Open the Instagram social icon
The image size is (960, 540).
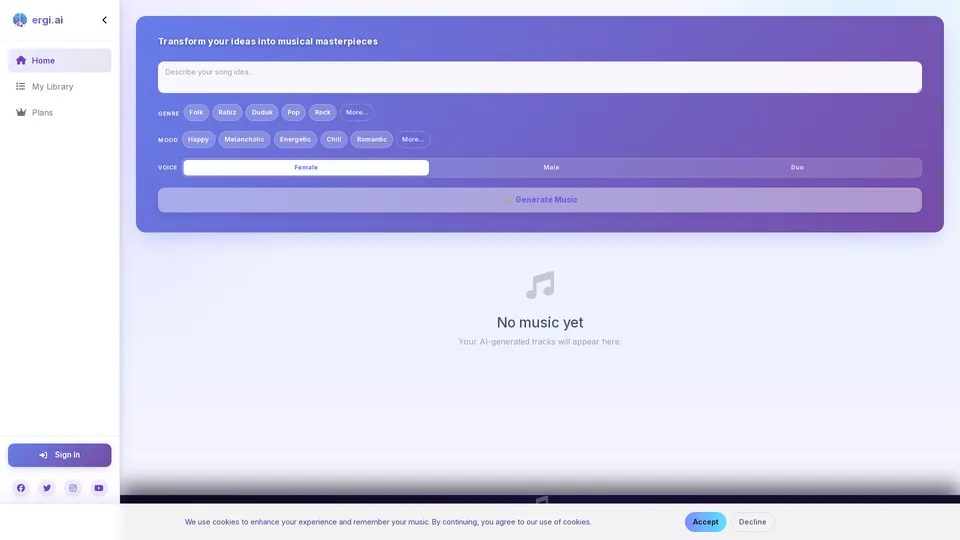click(x=73, y=488)
